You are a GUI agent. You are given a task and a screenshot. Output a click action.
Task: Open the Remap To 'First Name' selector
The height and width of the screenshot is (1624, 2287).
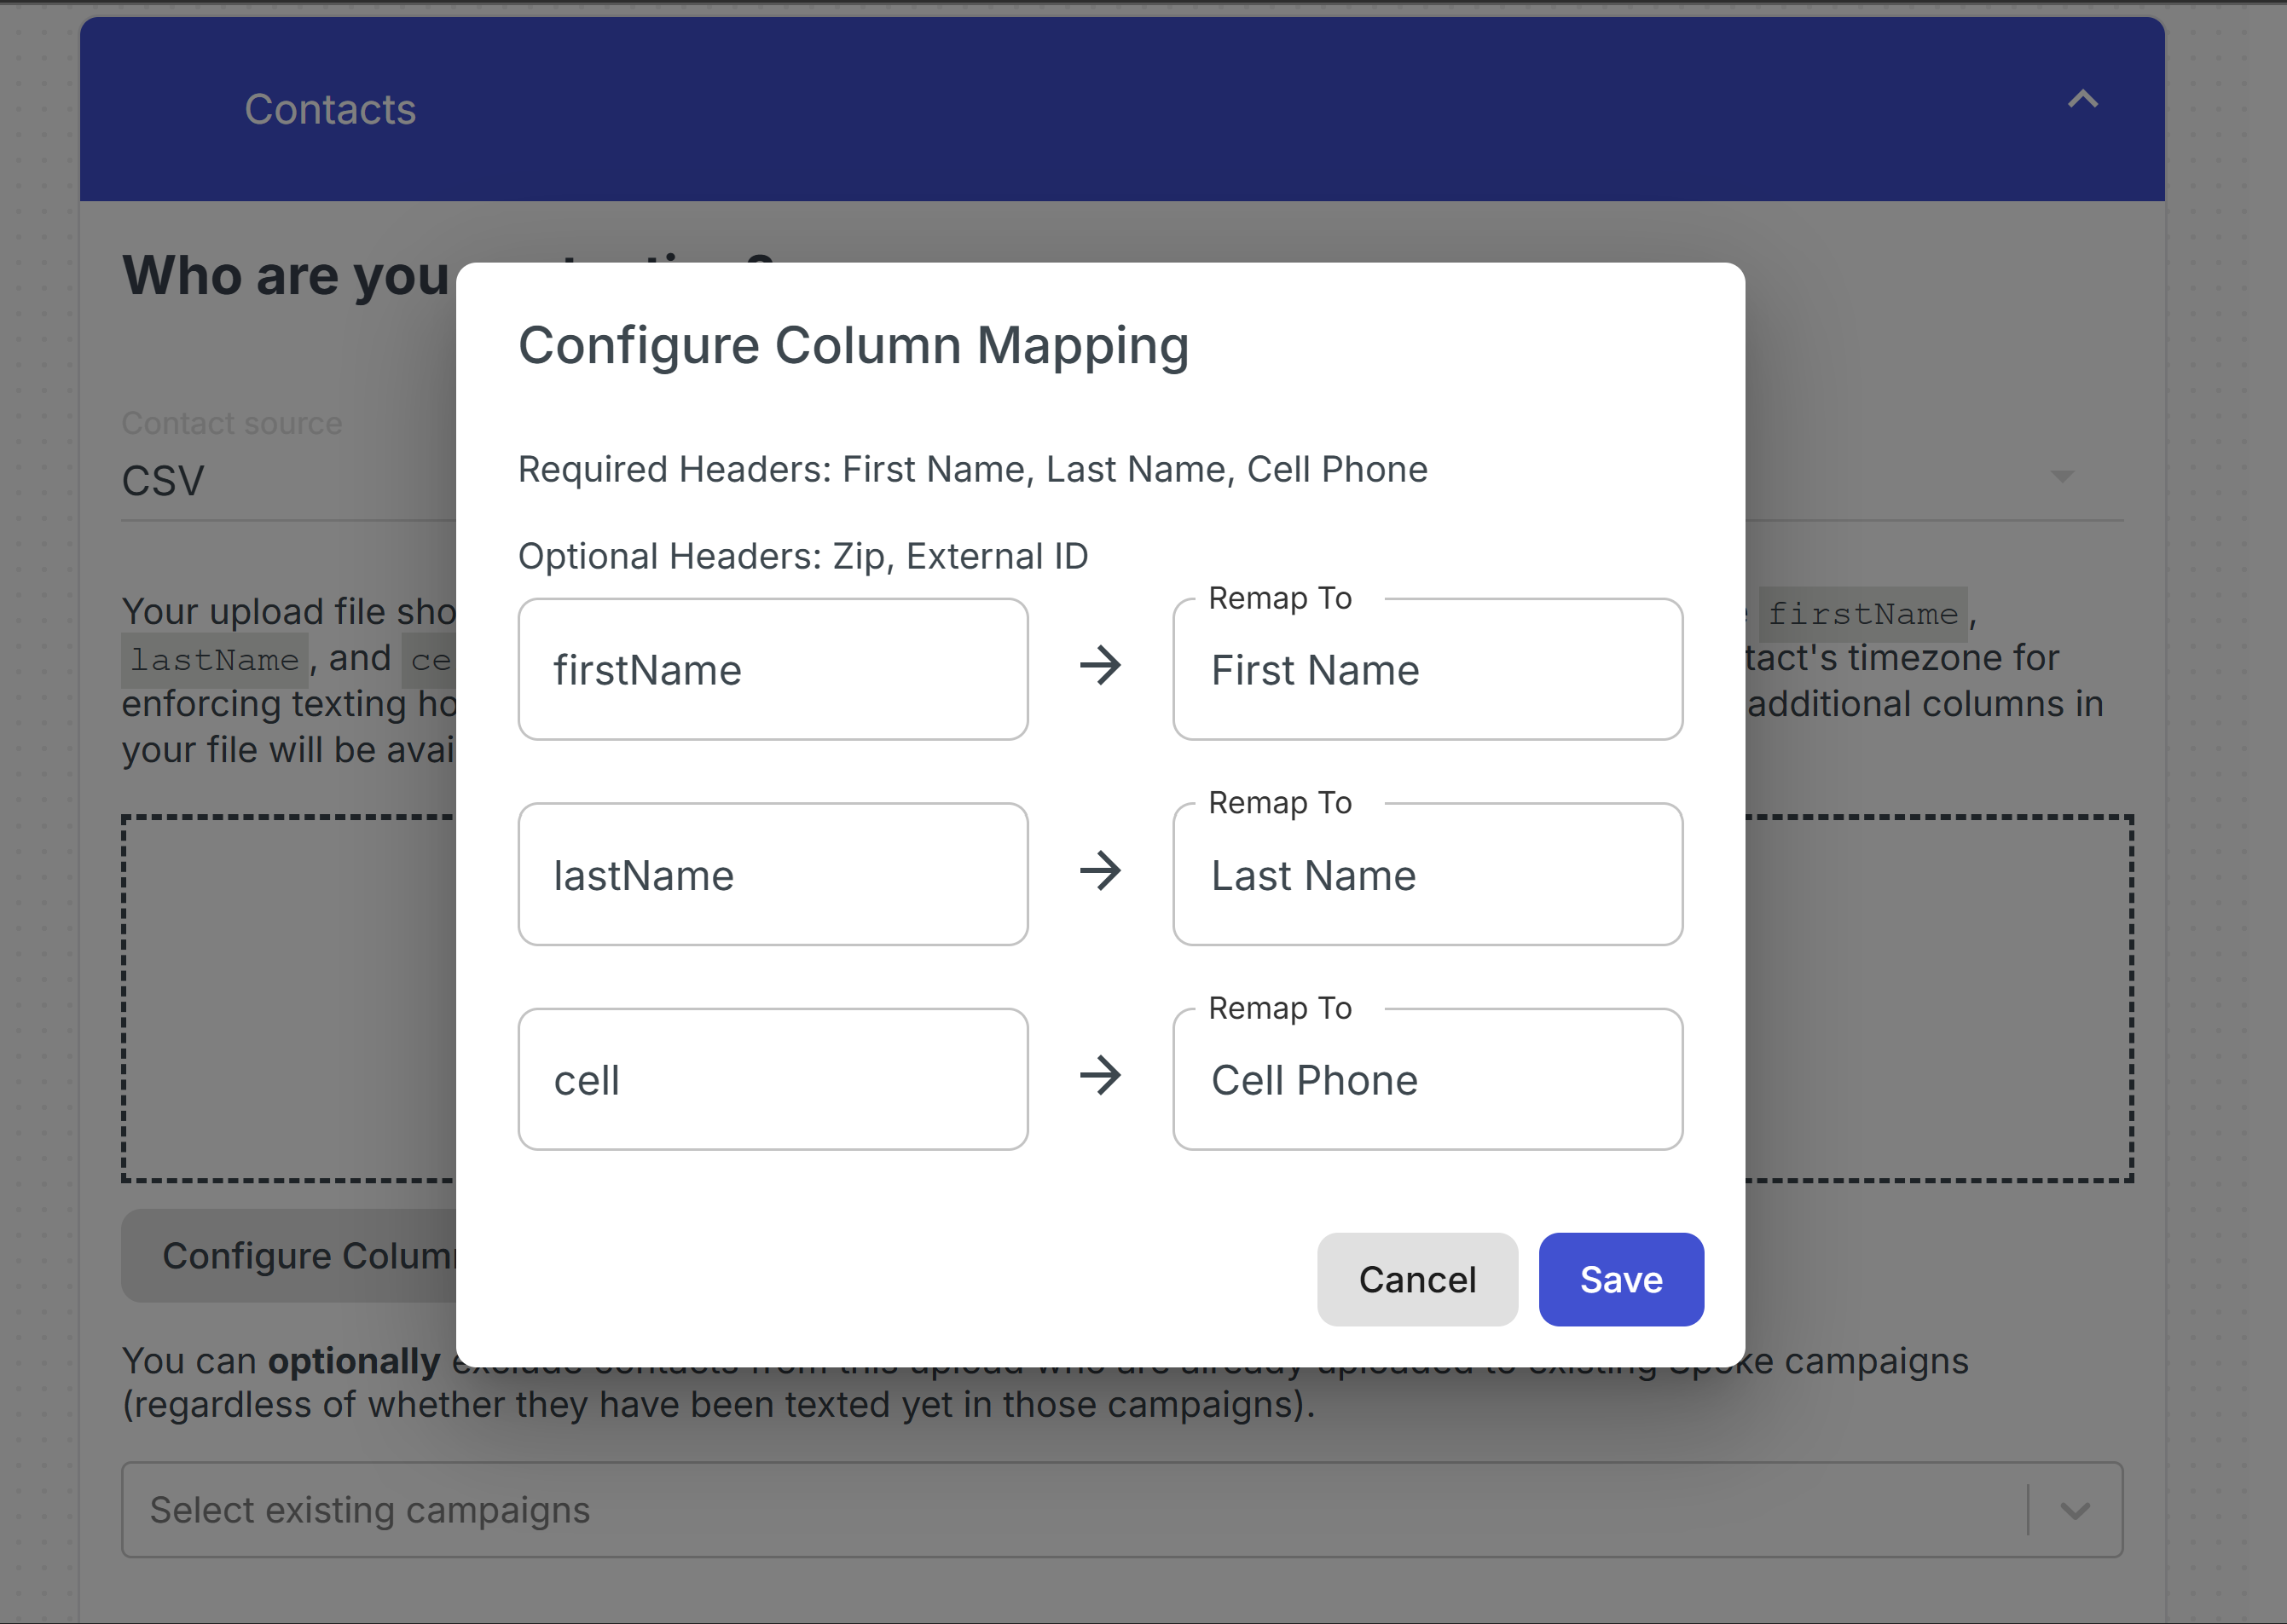1427,670
